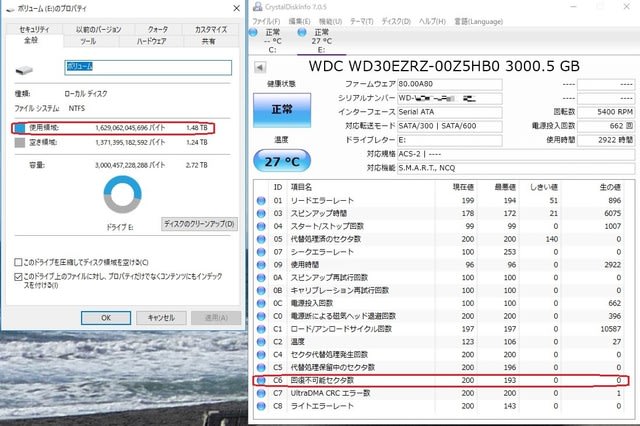The height and width of the screenshot is (426, 640).
Task: Click the status icon for C1 ロード/アンロードサイクル回数
Action: click(x=261, y=329)
